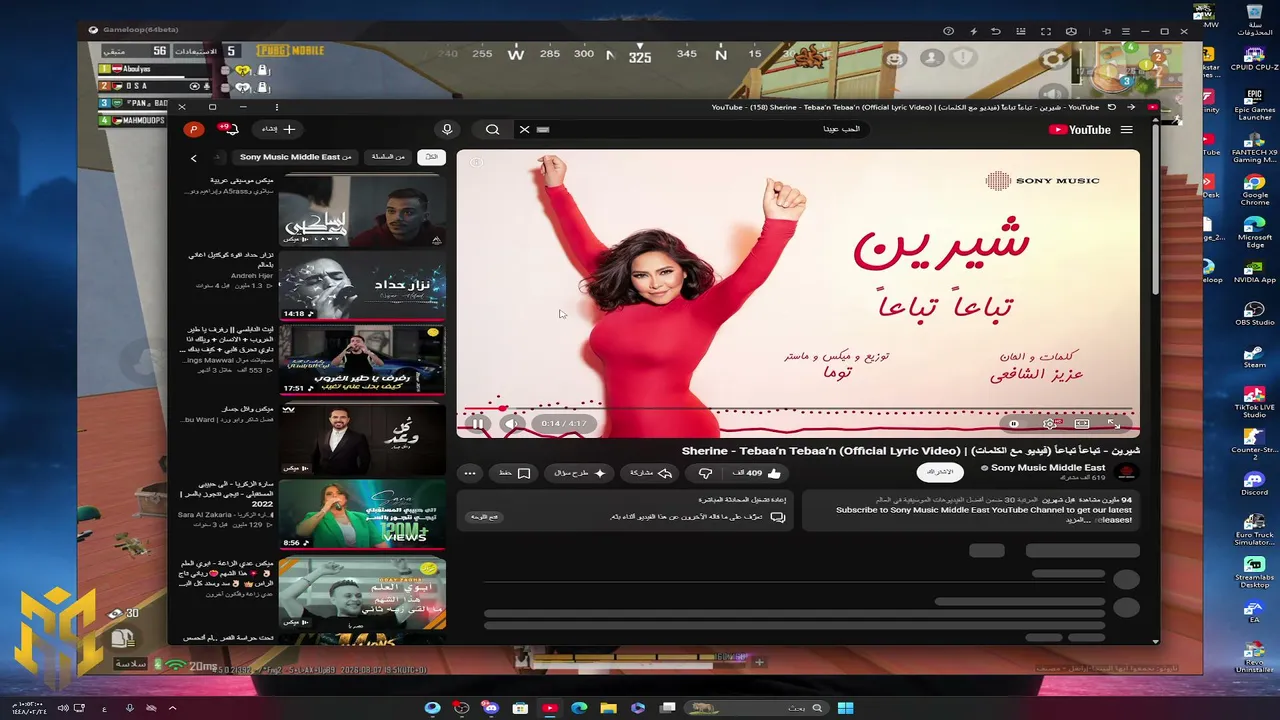Clear the search box with the X icon
The image size is (1280, 720).
point(524,129)
